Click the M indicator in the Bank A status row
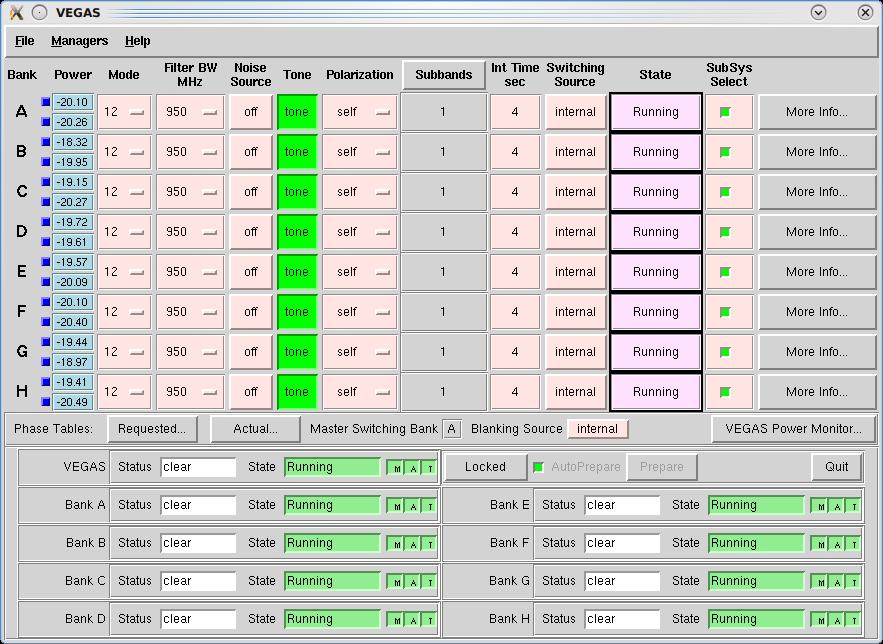Image resolution: width=883 pixels, height=644 pixels. [x=397, y=506]
